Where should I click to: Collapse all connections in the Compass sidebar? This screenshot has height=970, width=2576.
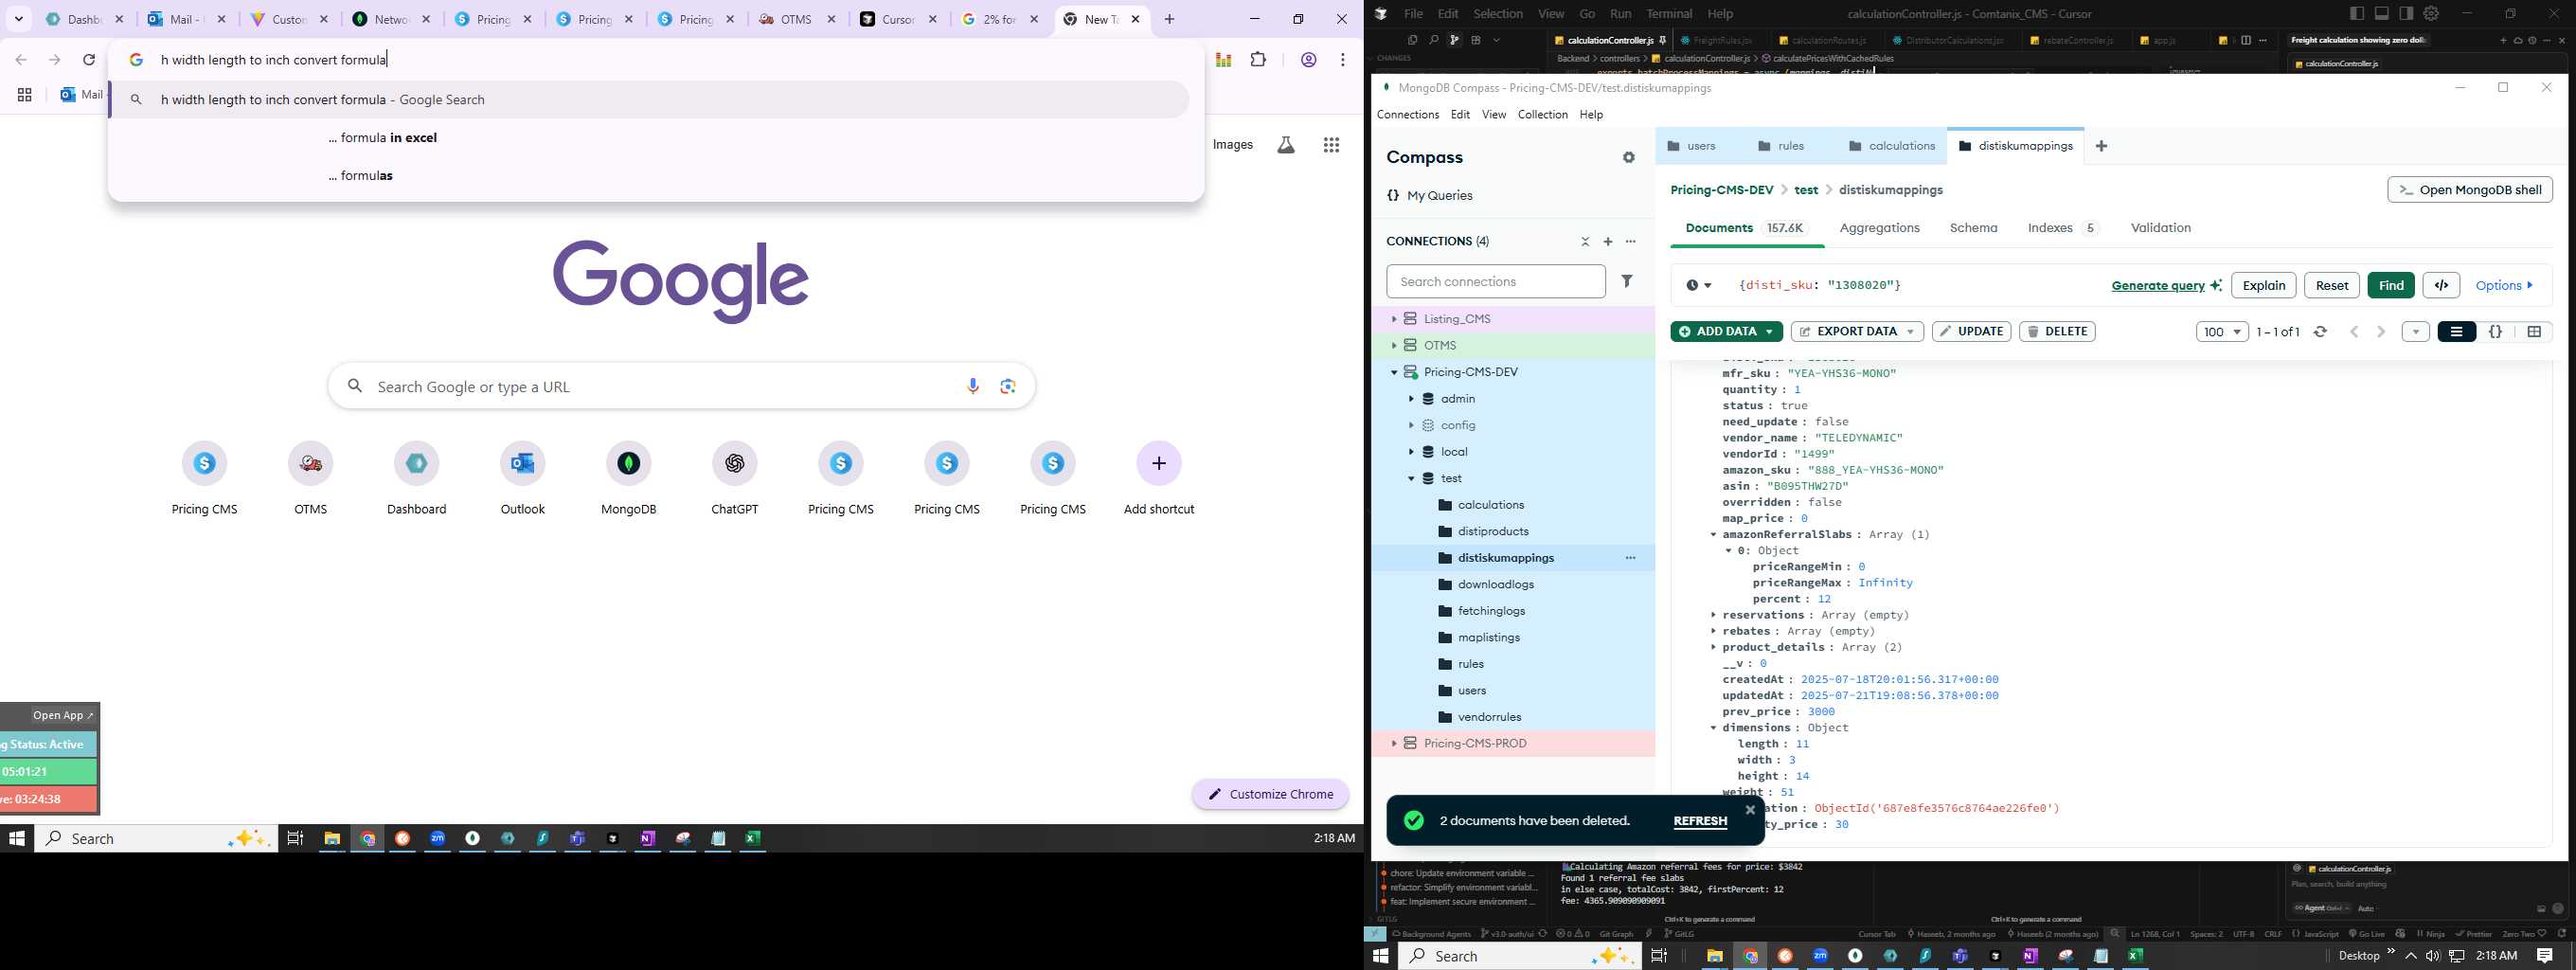tap(1585, 242)
